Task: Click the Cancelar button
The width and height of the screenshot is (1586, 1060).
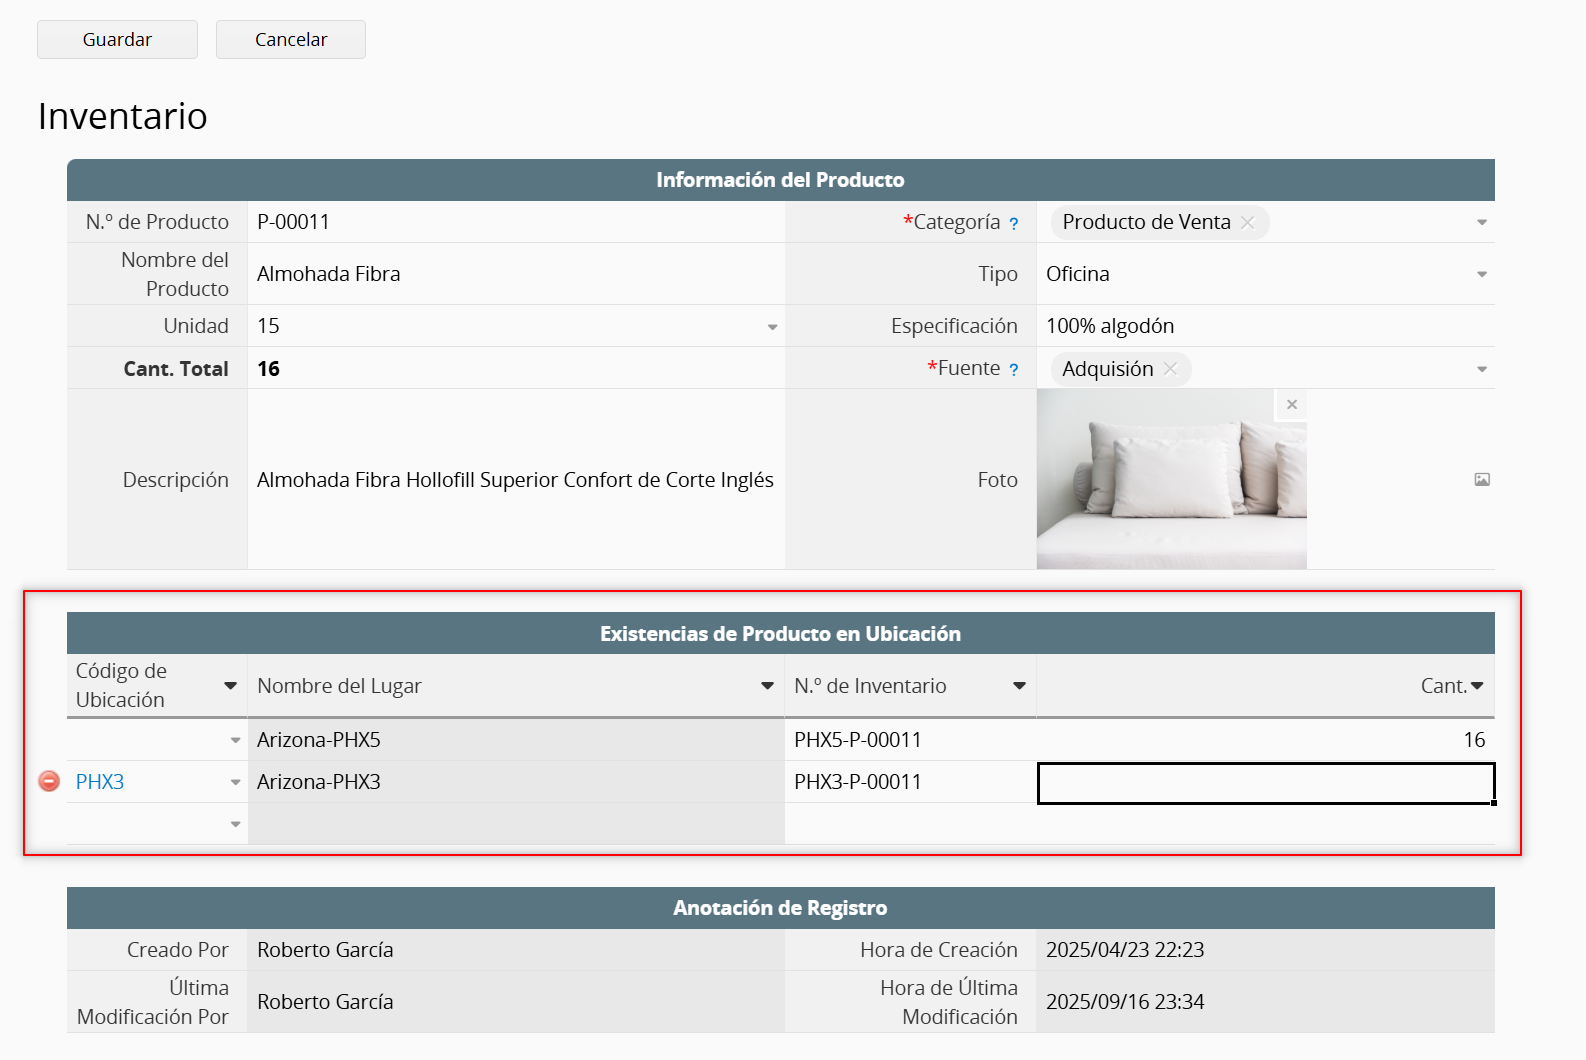Action: pyautogui.click(x=290, y=40)
